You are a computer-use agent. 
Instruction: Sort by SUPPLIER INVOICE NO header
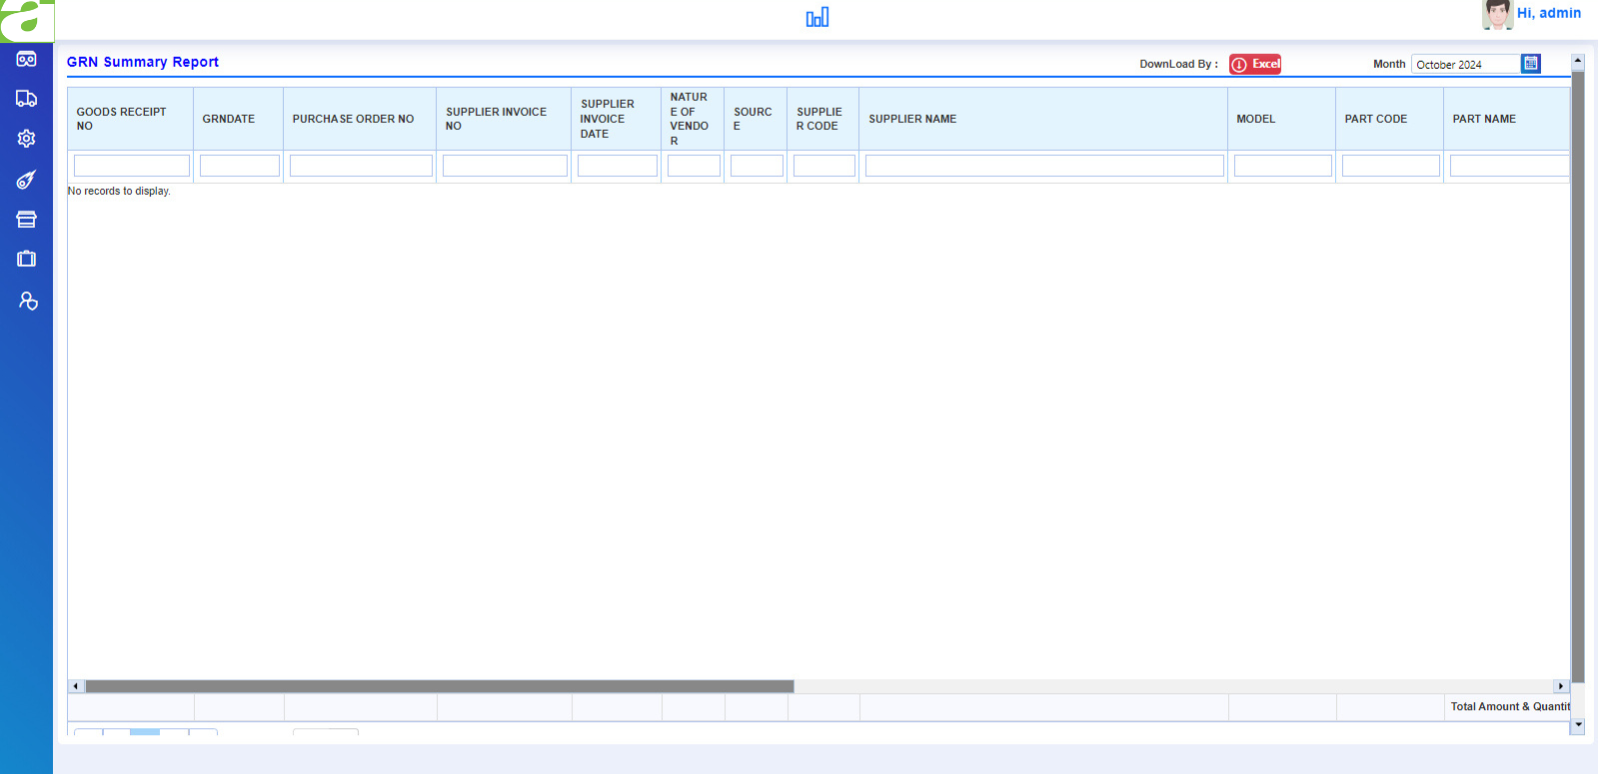coord(496,119)
